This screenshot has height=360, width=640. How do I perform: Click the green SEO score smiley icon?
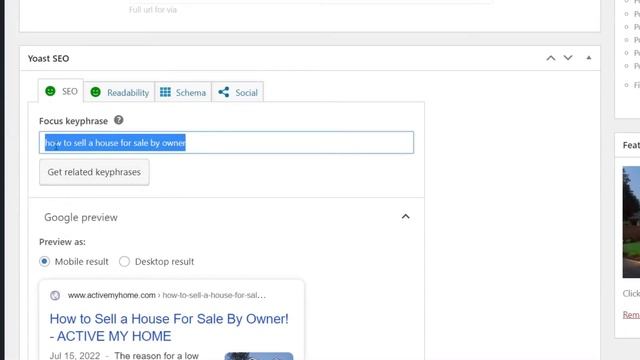pyautogui.click(x=50, y=91)
